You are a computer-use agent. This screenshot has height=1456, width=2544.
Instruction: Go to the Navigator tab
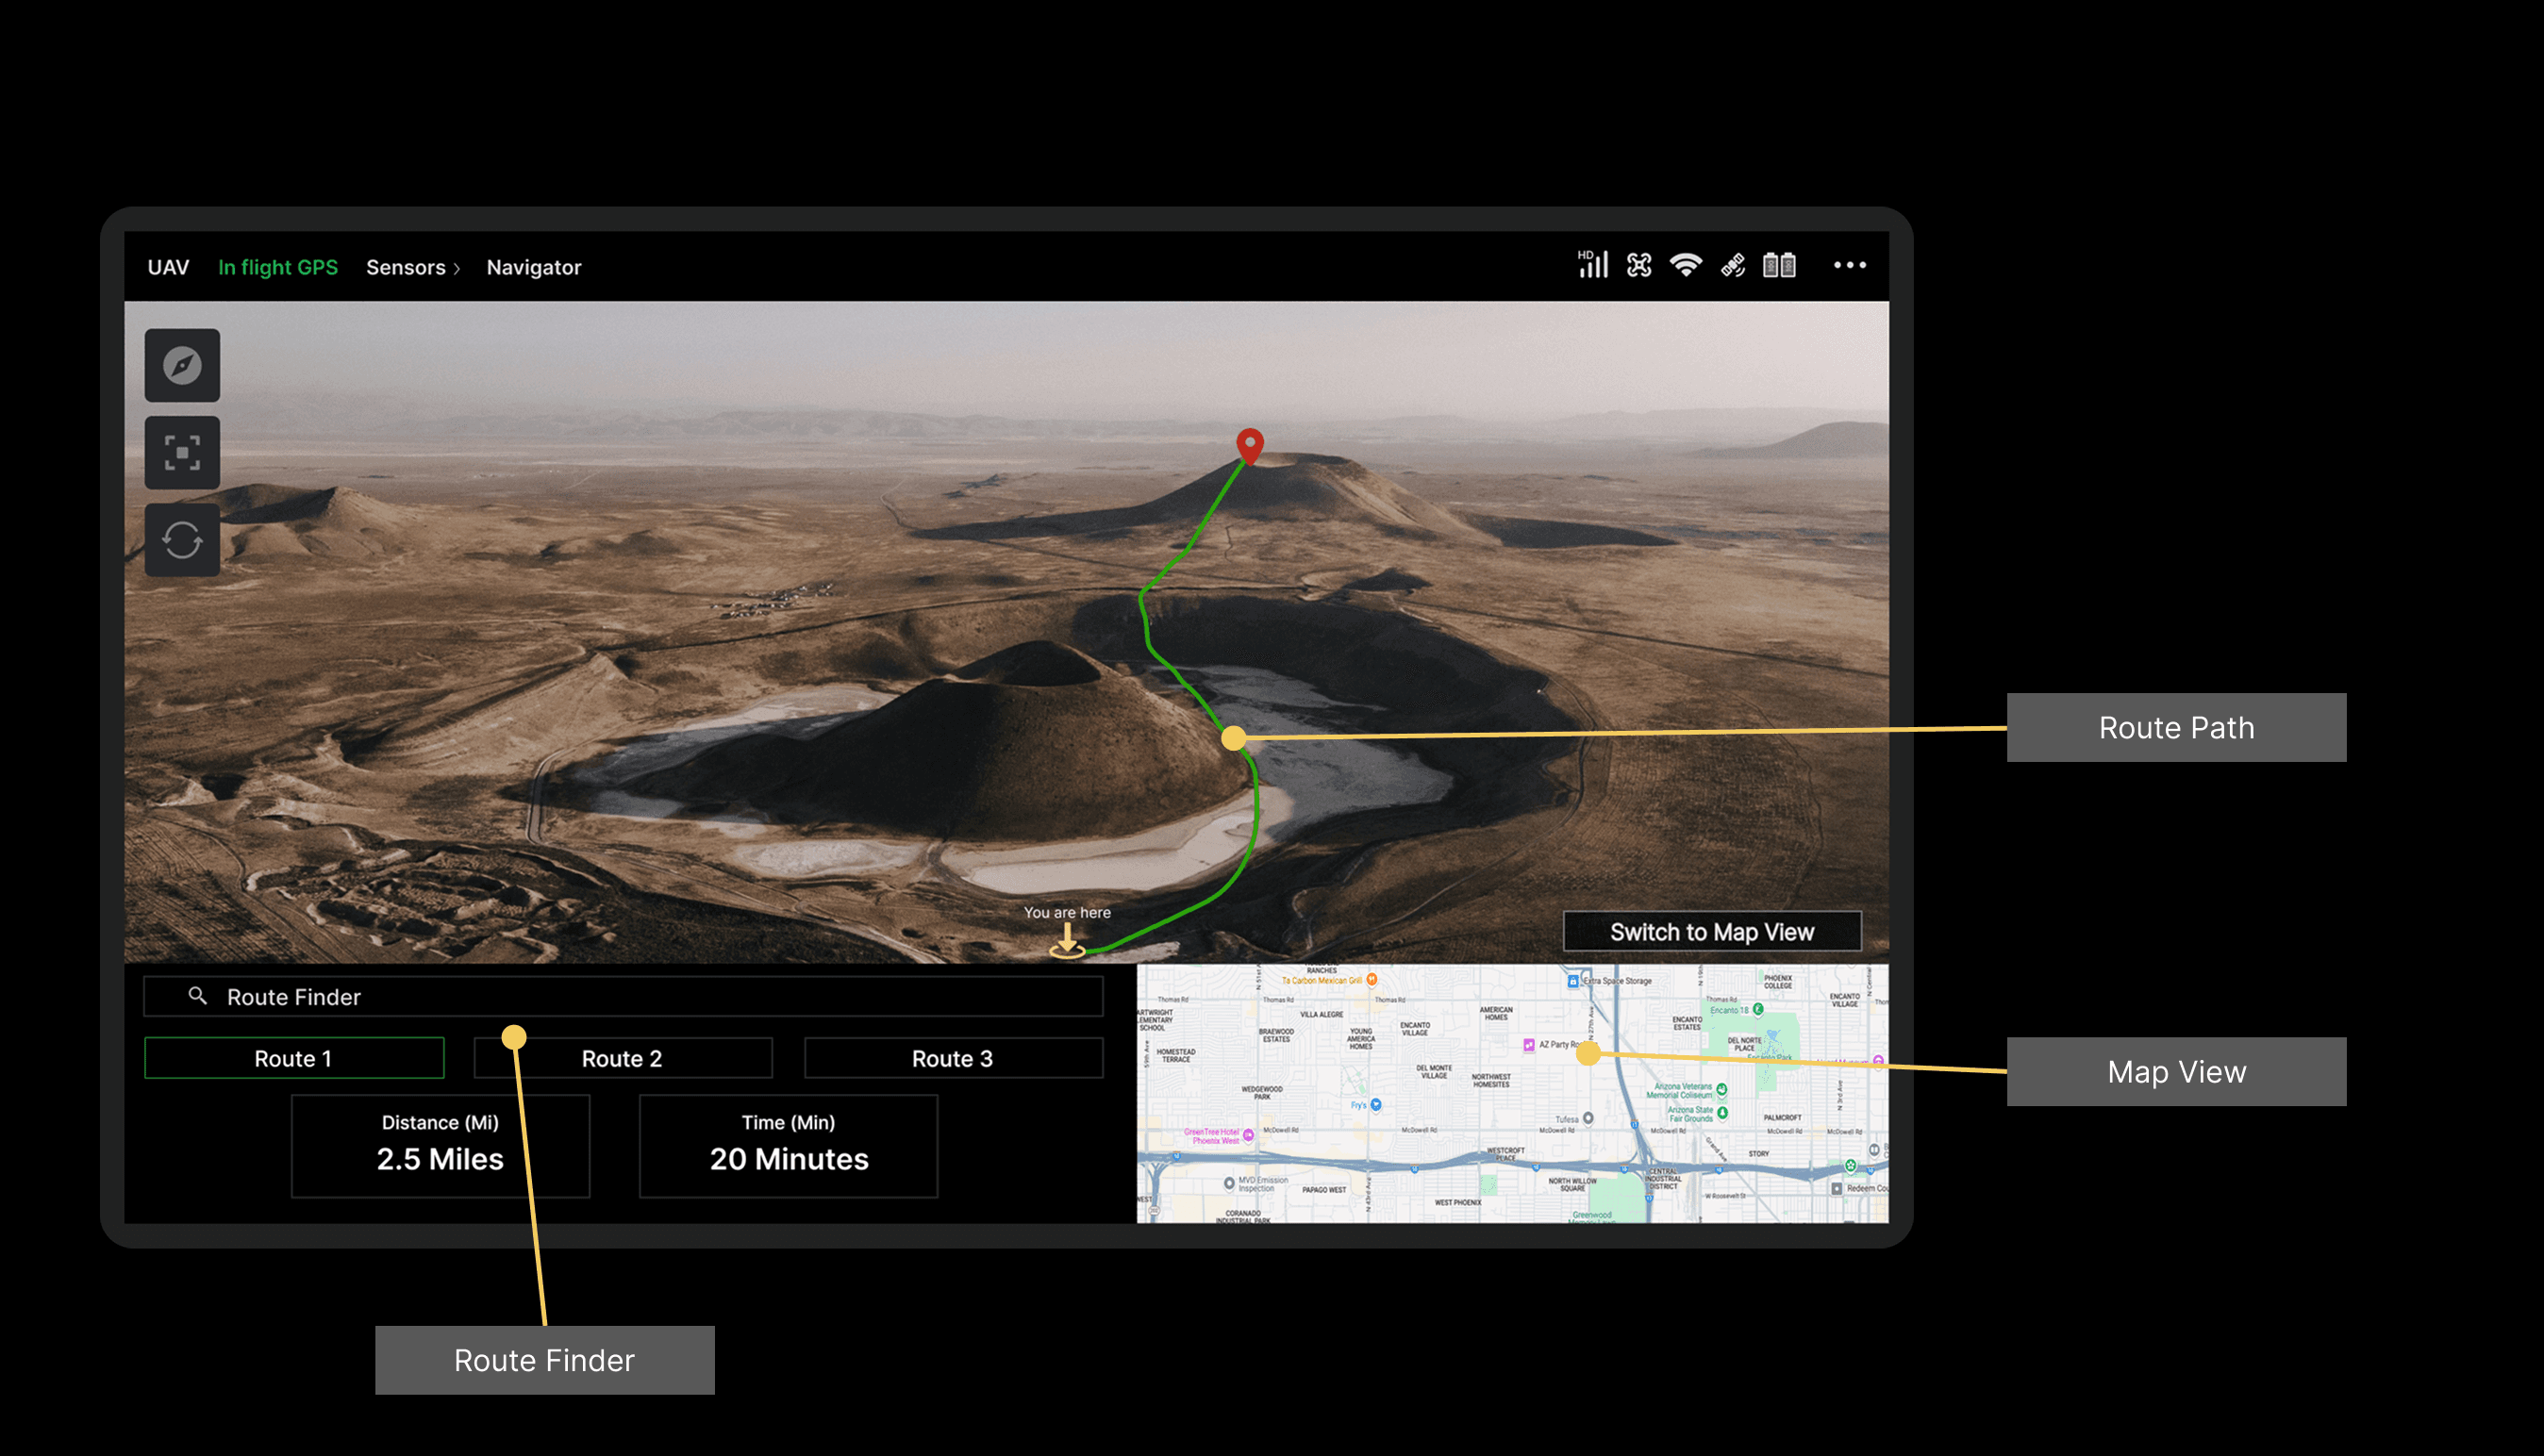534,267
